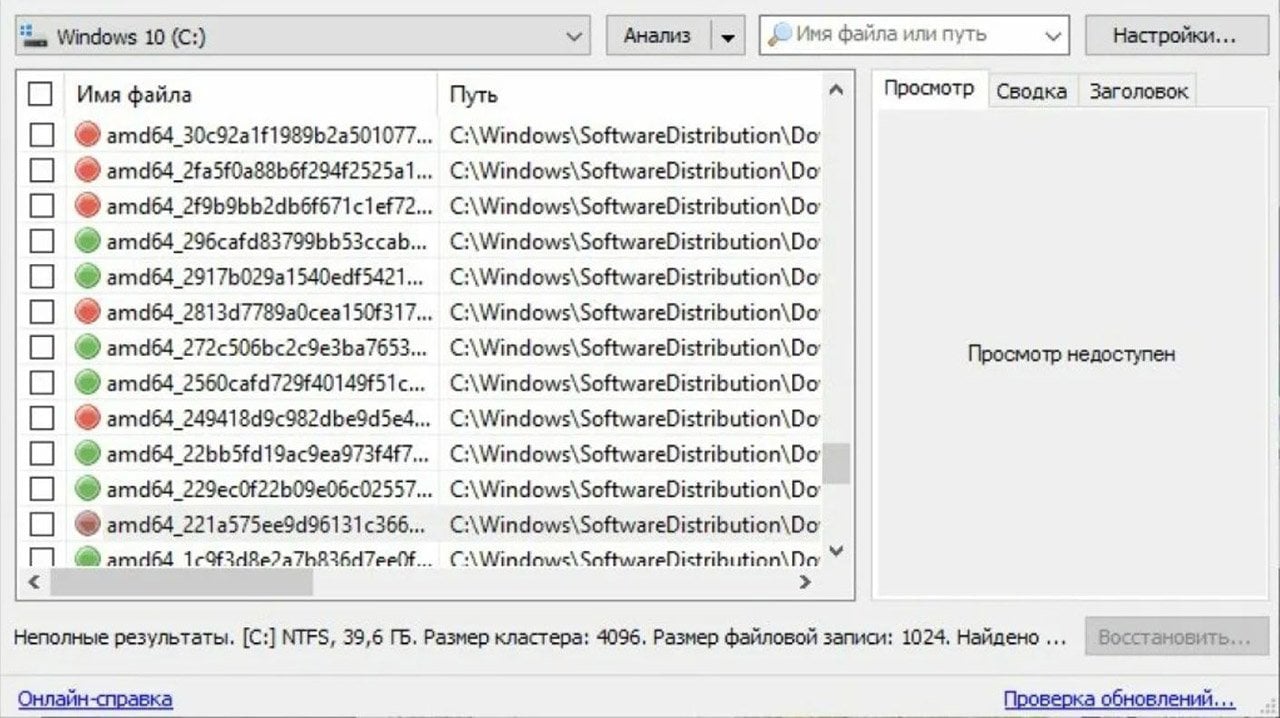This screenshot has height=718, width=1280.
Task: Click the Windows 10 (C:) drive icon
Action: coord(33,36)
